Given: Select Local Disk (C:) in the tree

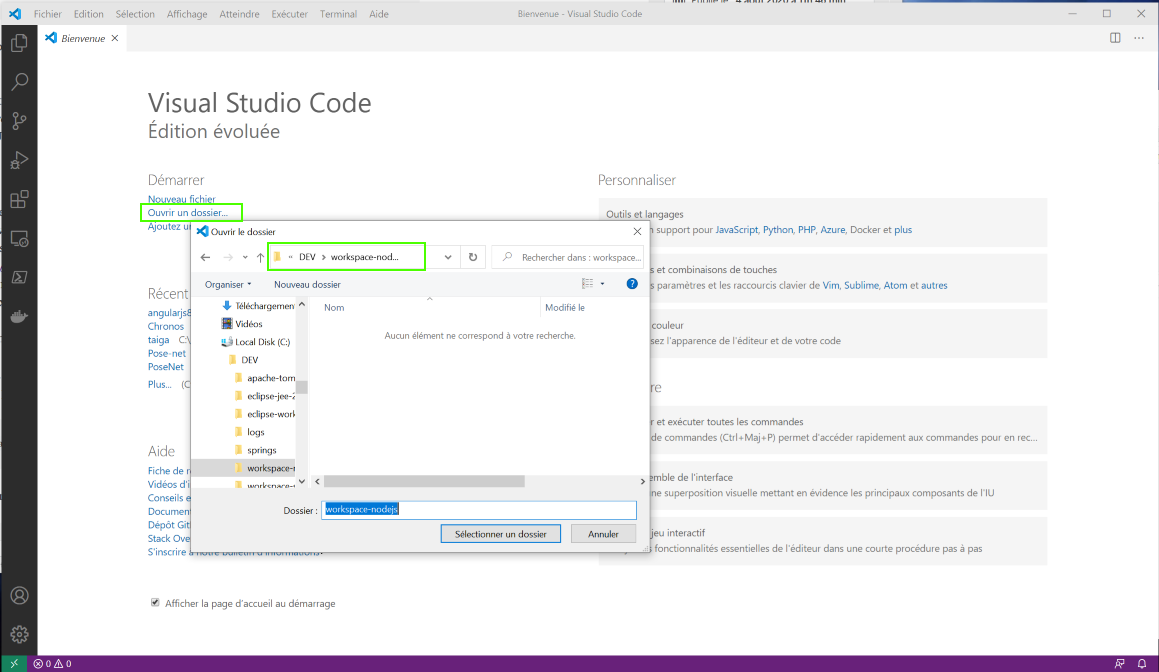Looking at the screenshot, I should (262, 342).
